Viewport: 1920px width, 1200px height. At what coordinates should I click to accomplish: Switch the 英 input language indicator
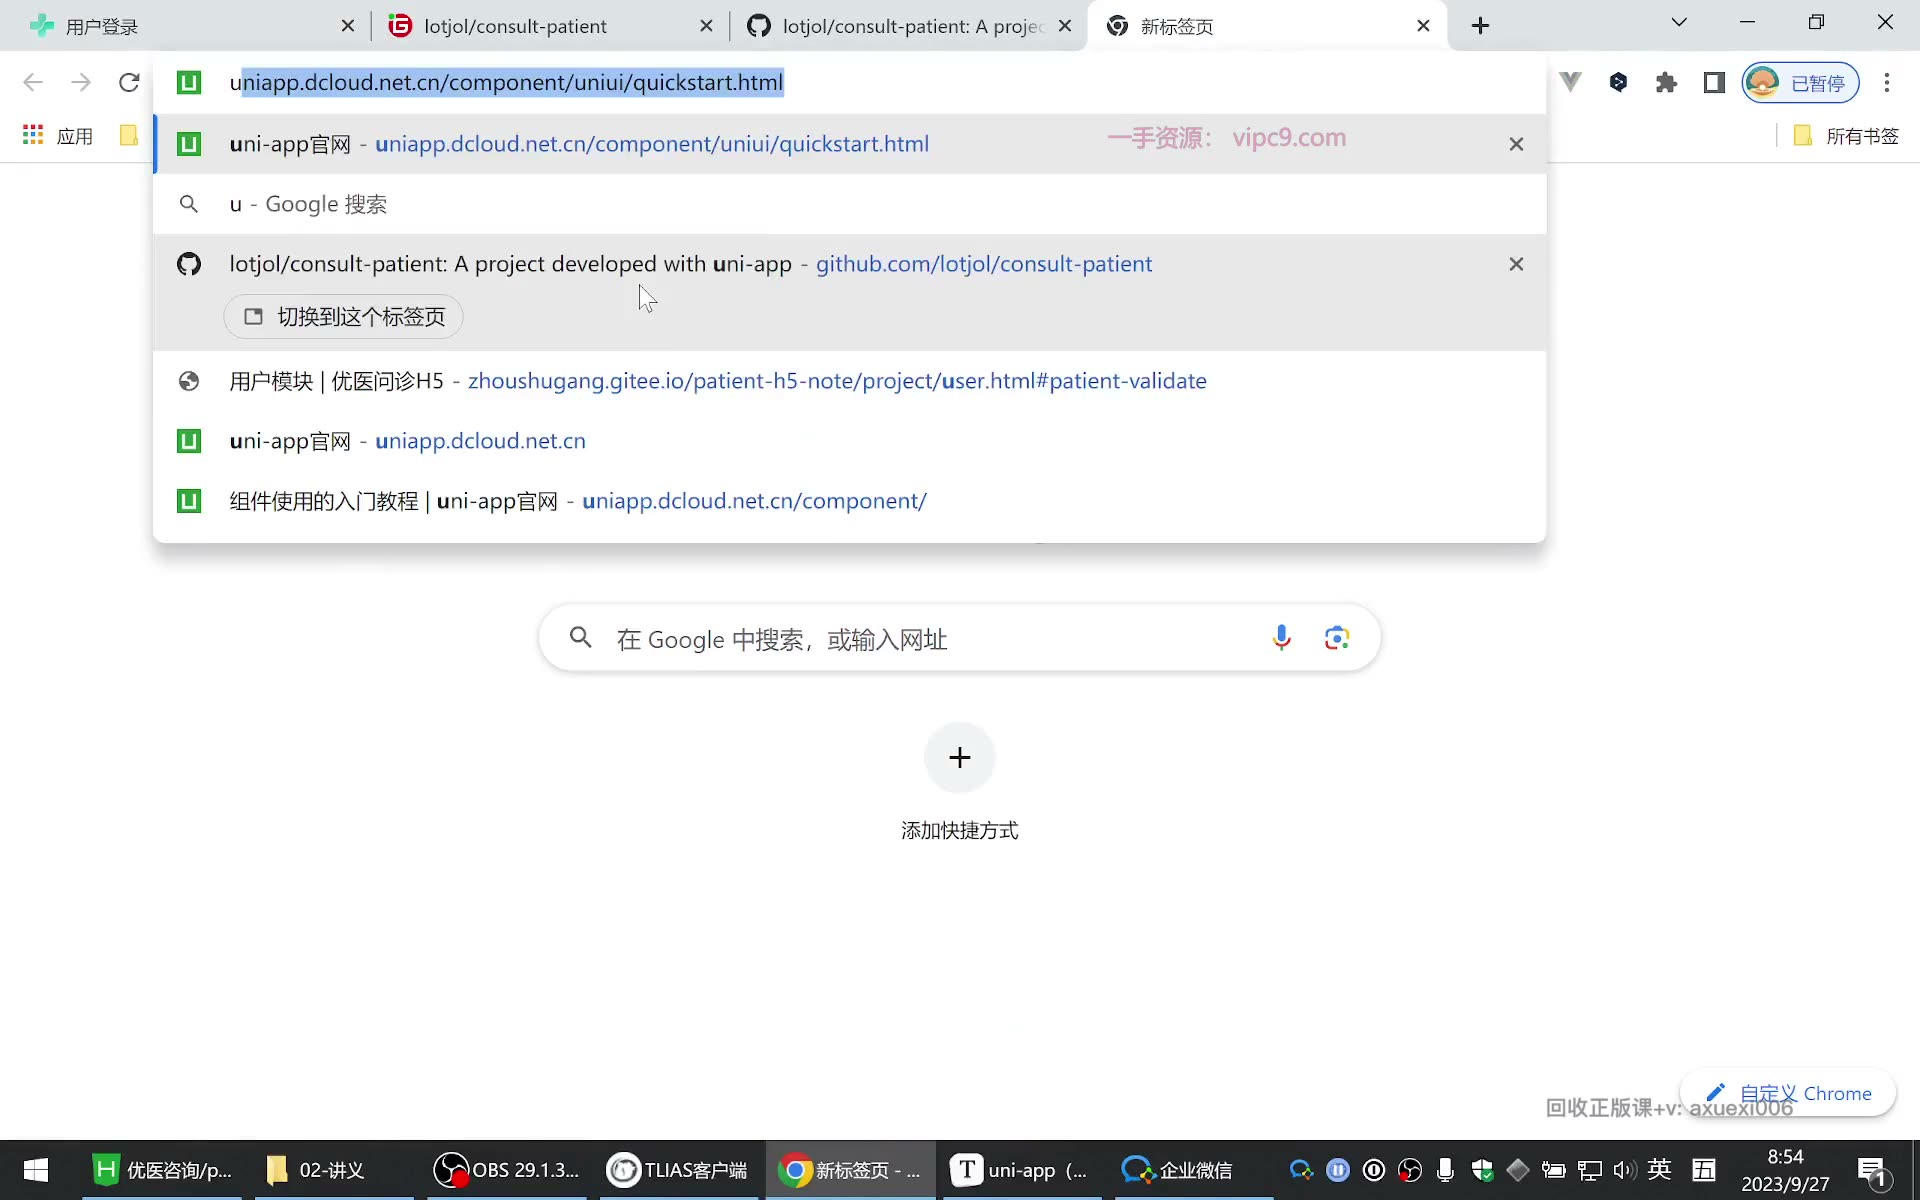(1660, 1169)
